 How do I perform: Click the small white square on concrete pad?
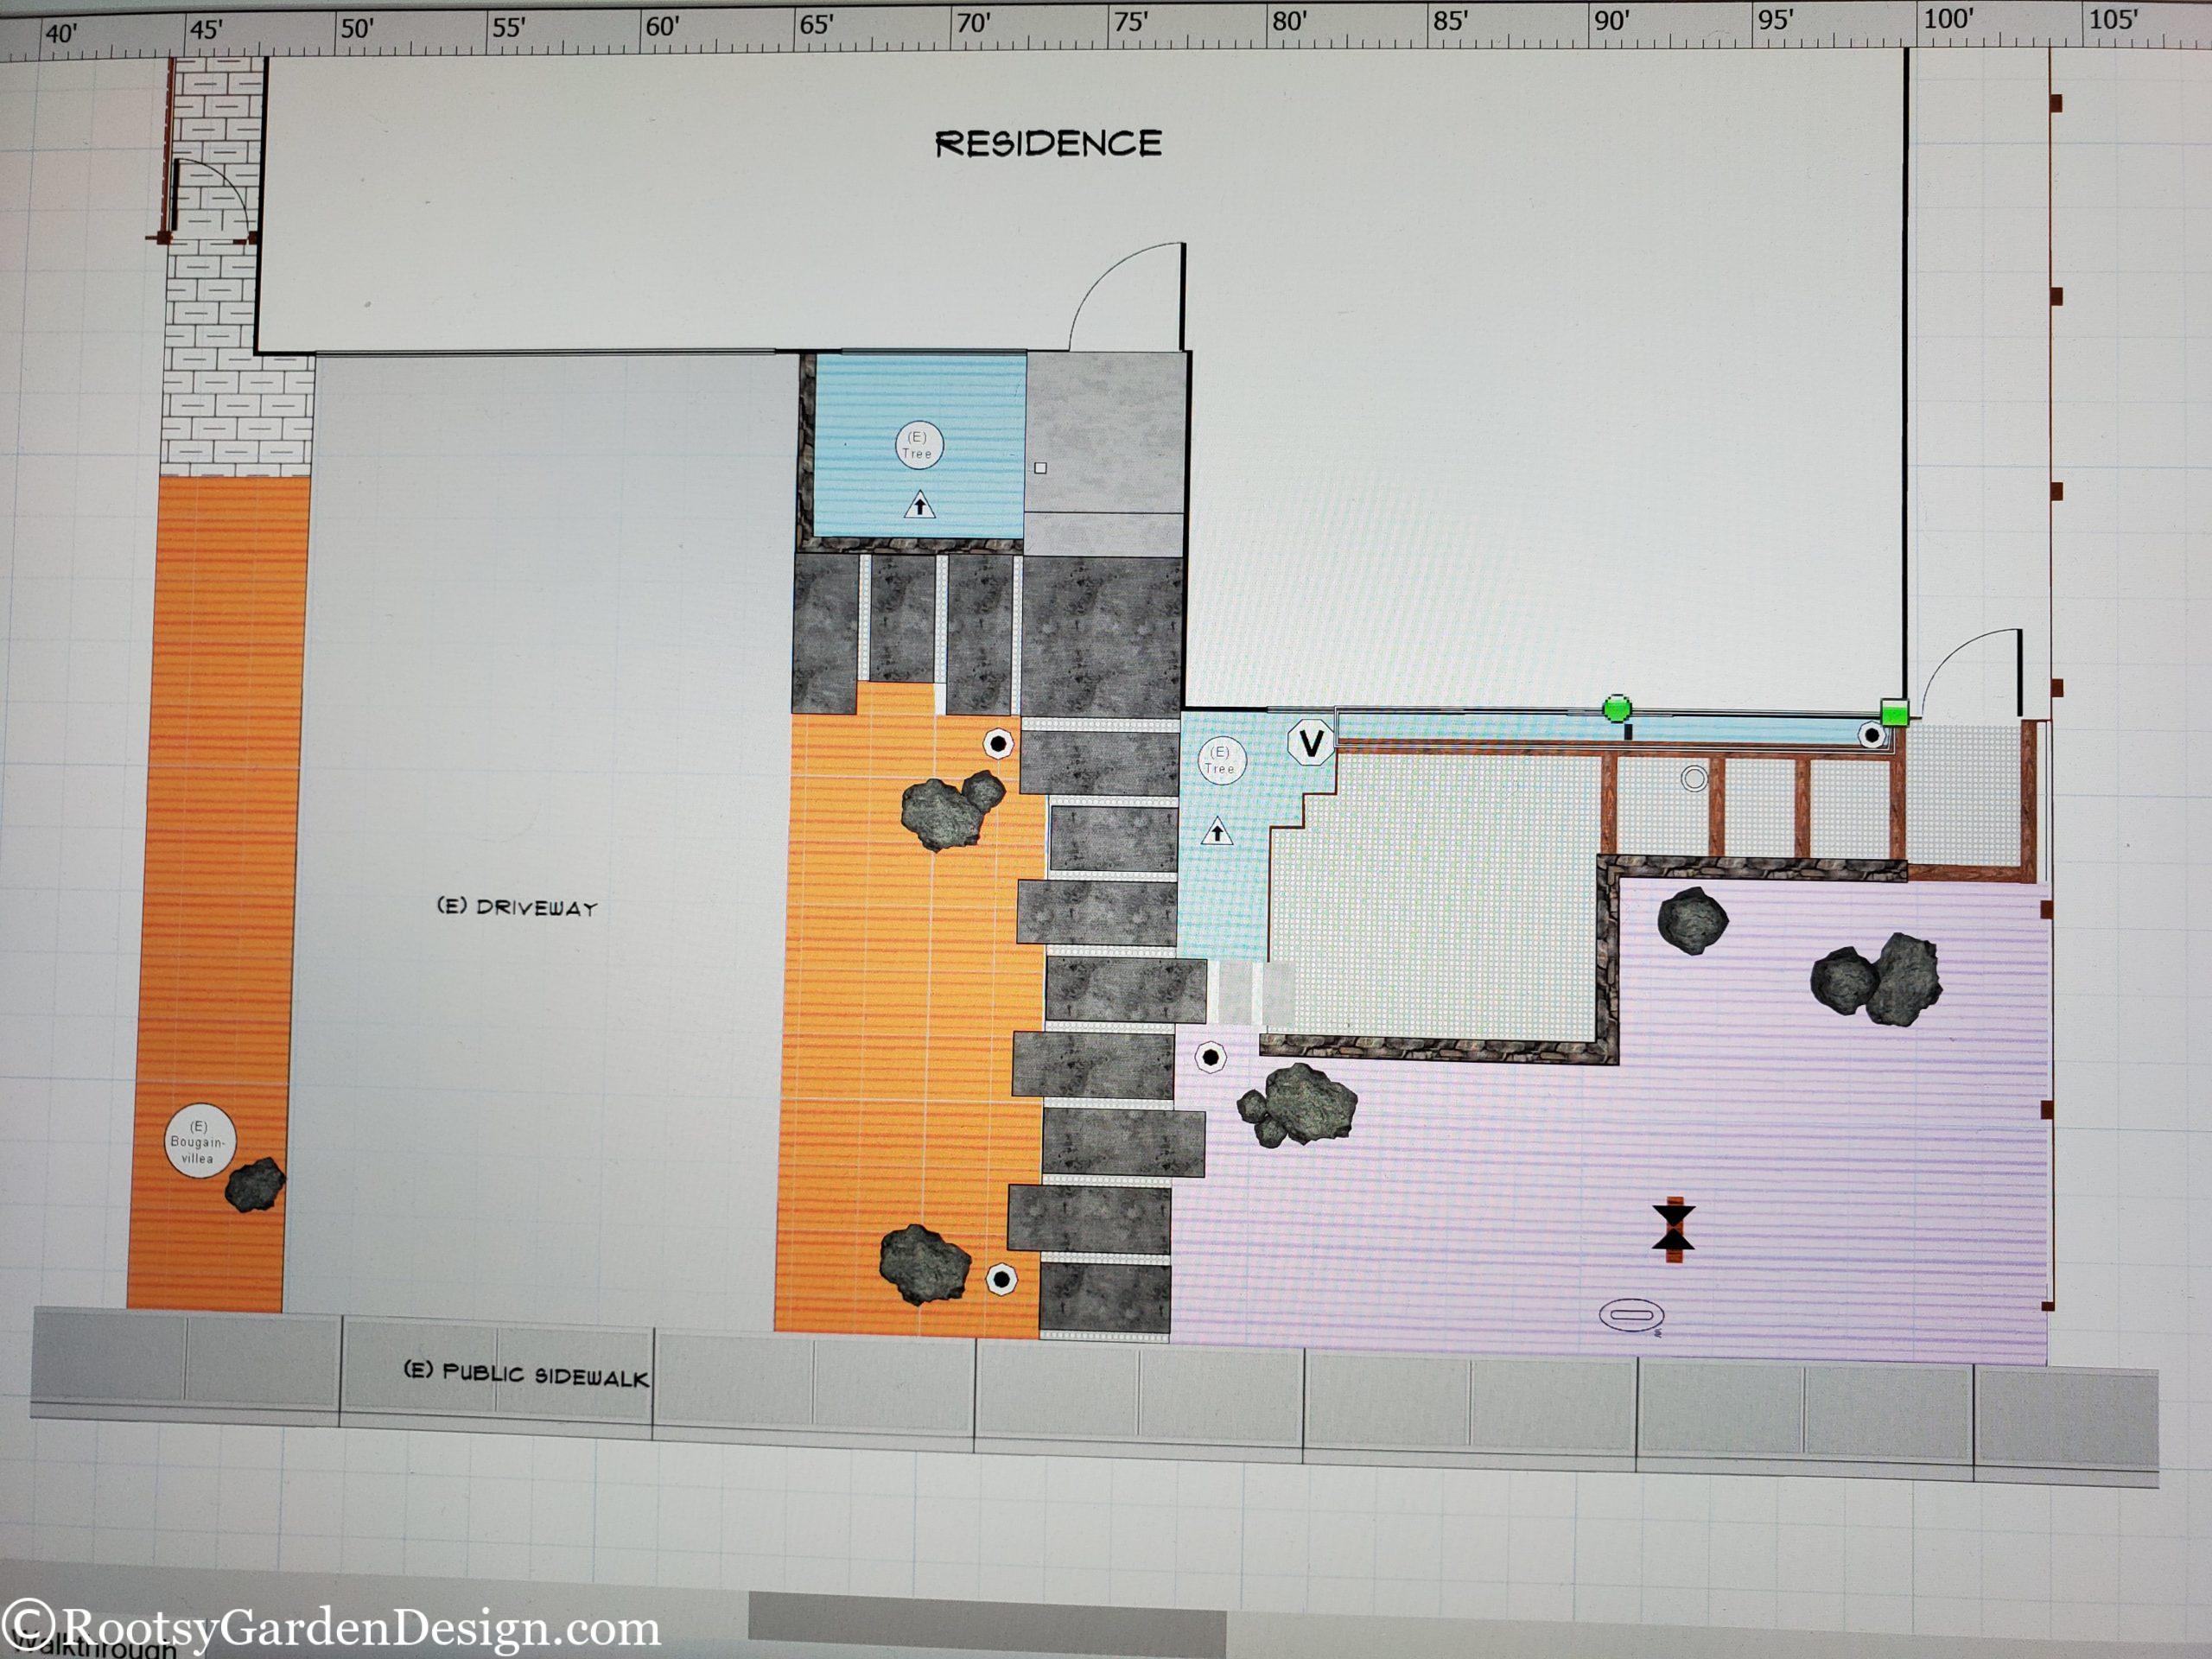1040,468
